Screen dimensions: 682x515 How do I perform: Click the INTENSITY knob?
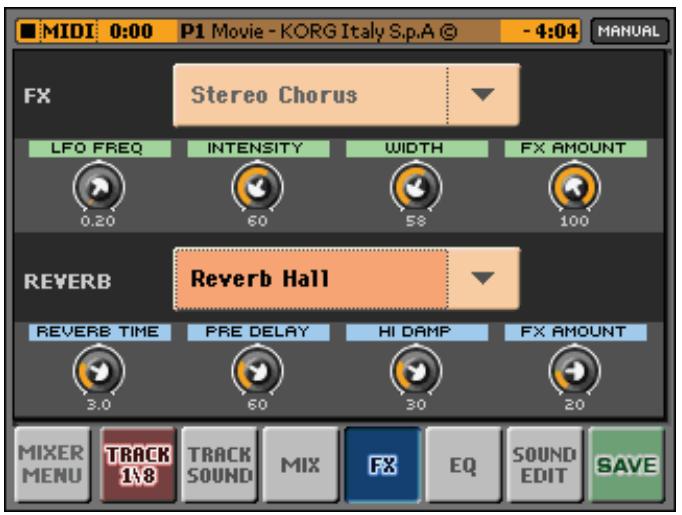coord(257,187)
